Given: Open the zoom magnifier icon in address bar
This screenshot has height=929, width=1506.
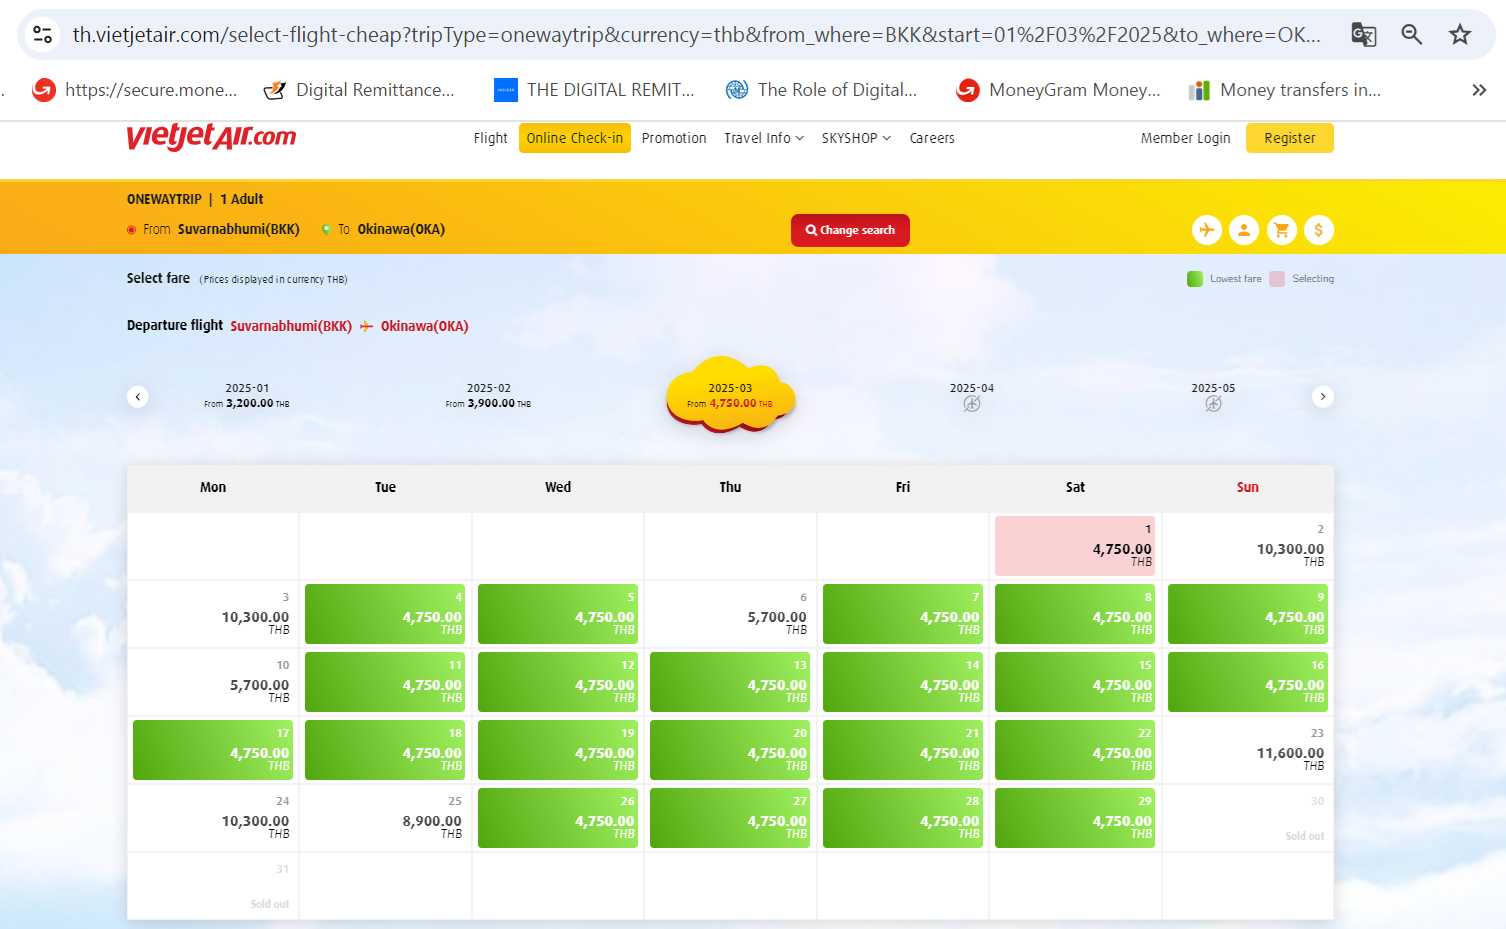Looking at the screenshot, I should coord(1412,35).
